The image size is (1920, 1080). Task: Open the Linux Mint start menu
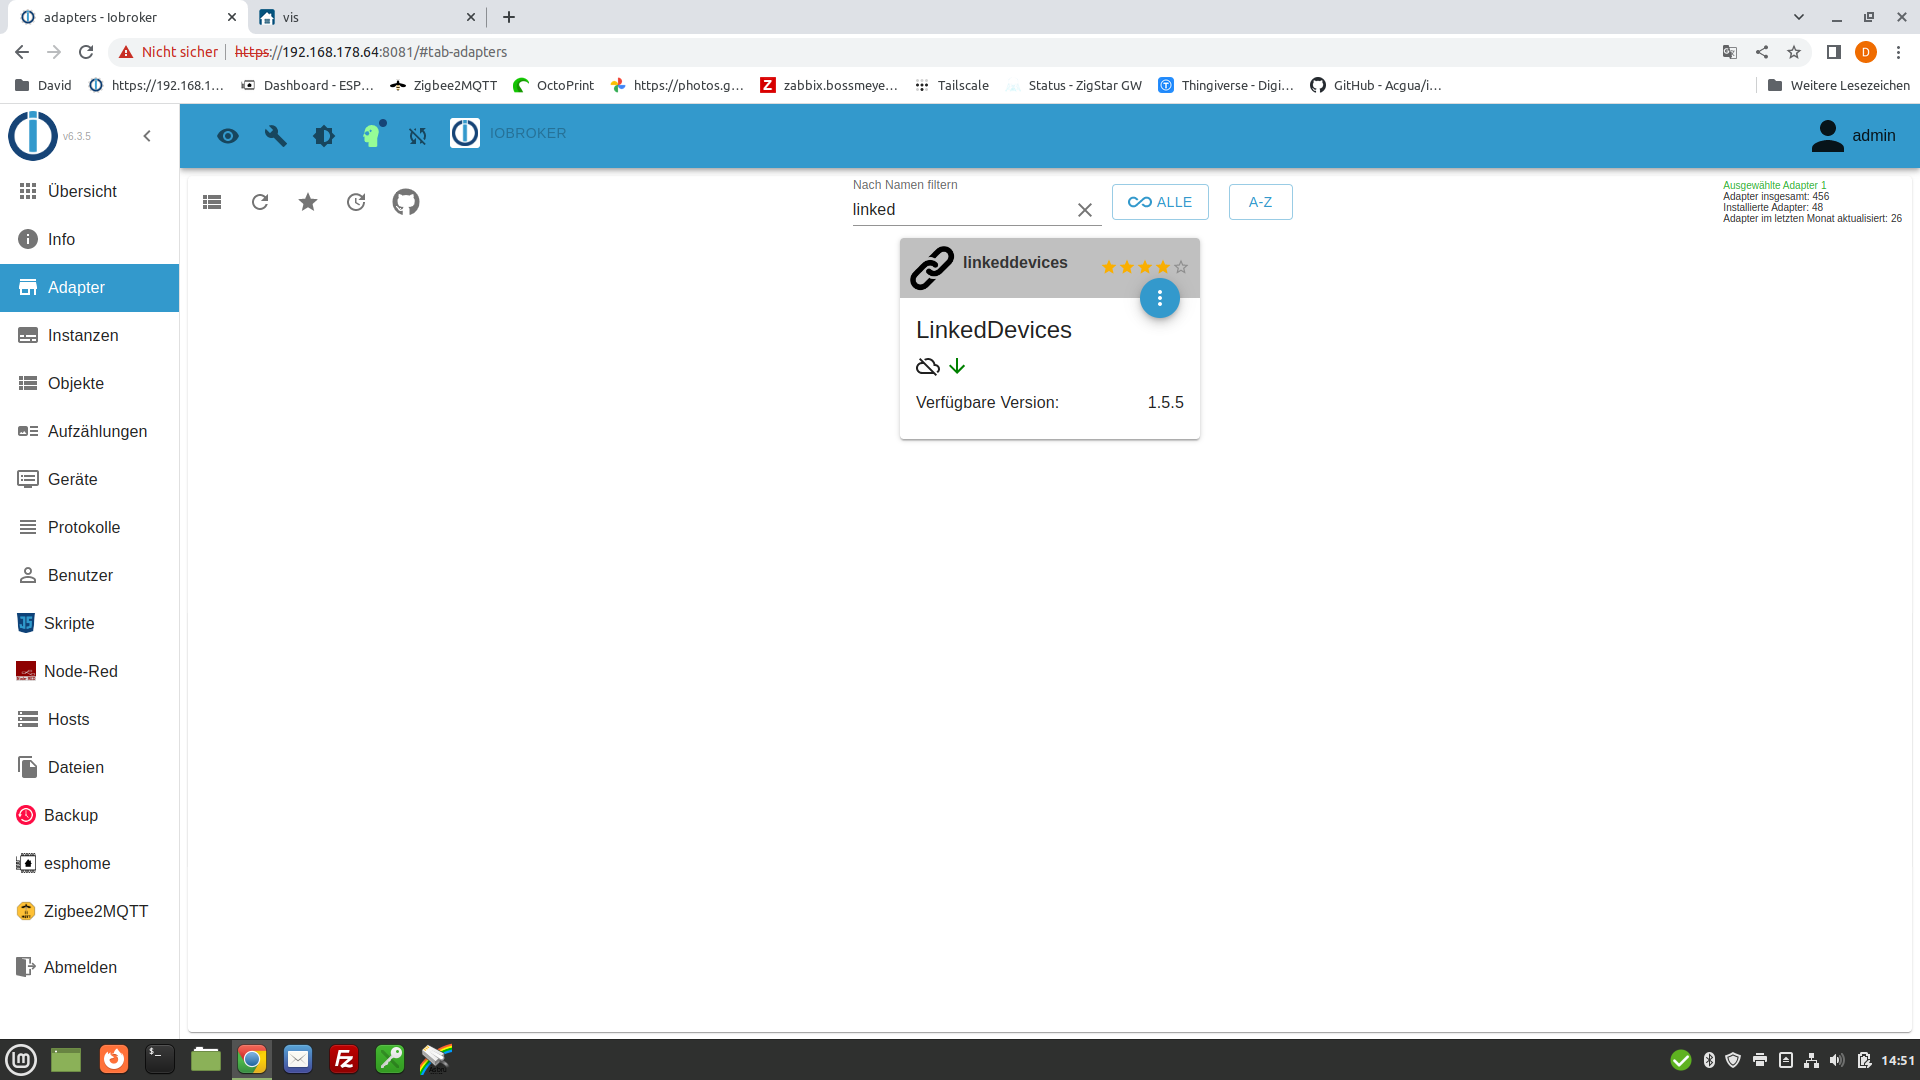21,1059
